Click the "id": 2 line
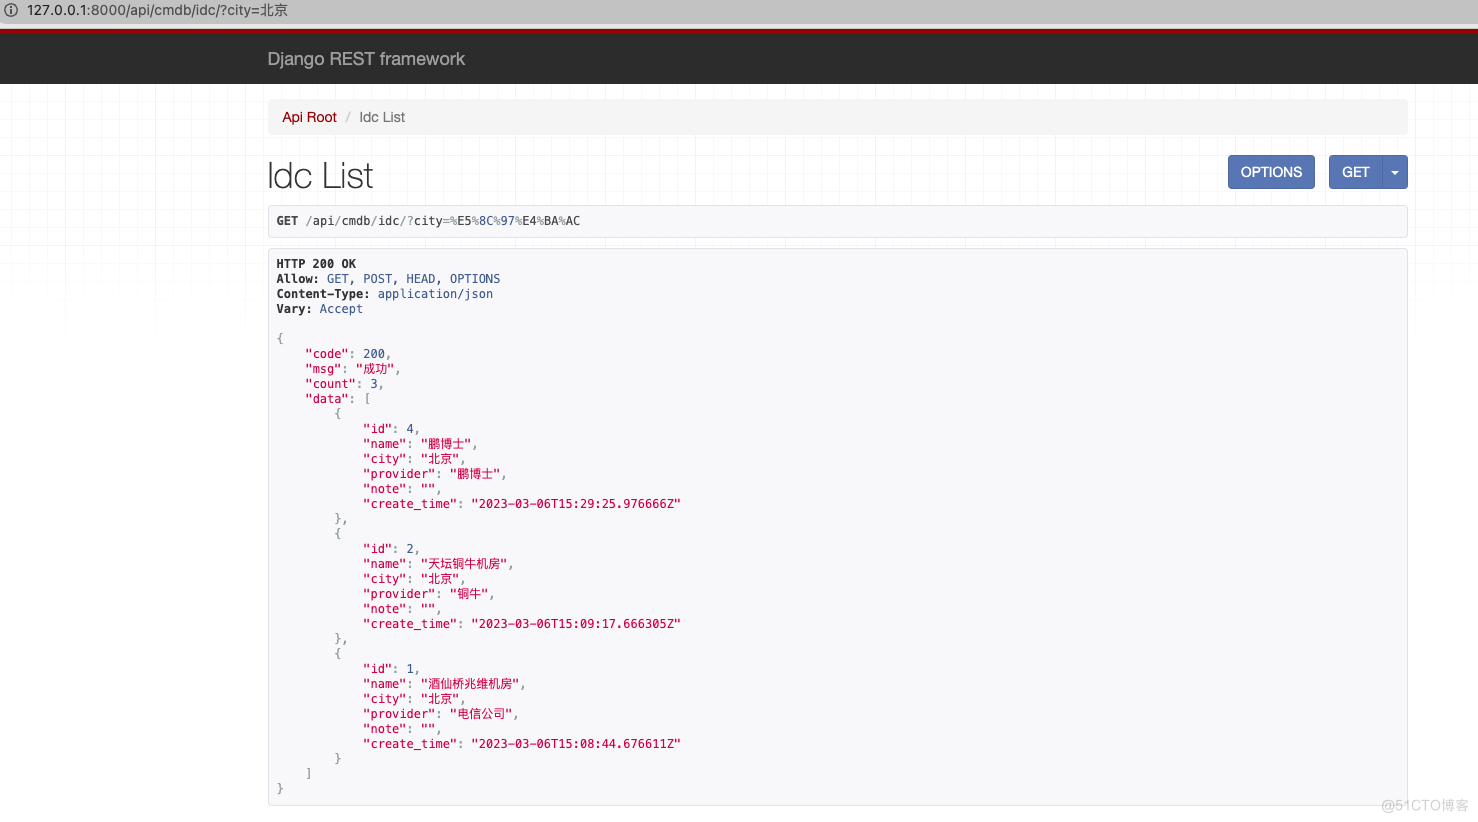Viewport: 1478px width, 822px height. point(391,549)
